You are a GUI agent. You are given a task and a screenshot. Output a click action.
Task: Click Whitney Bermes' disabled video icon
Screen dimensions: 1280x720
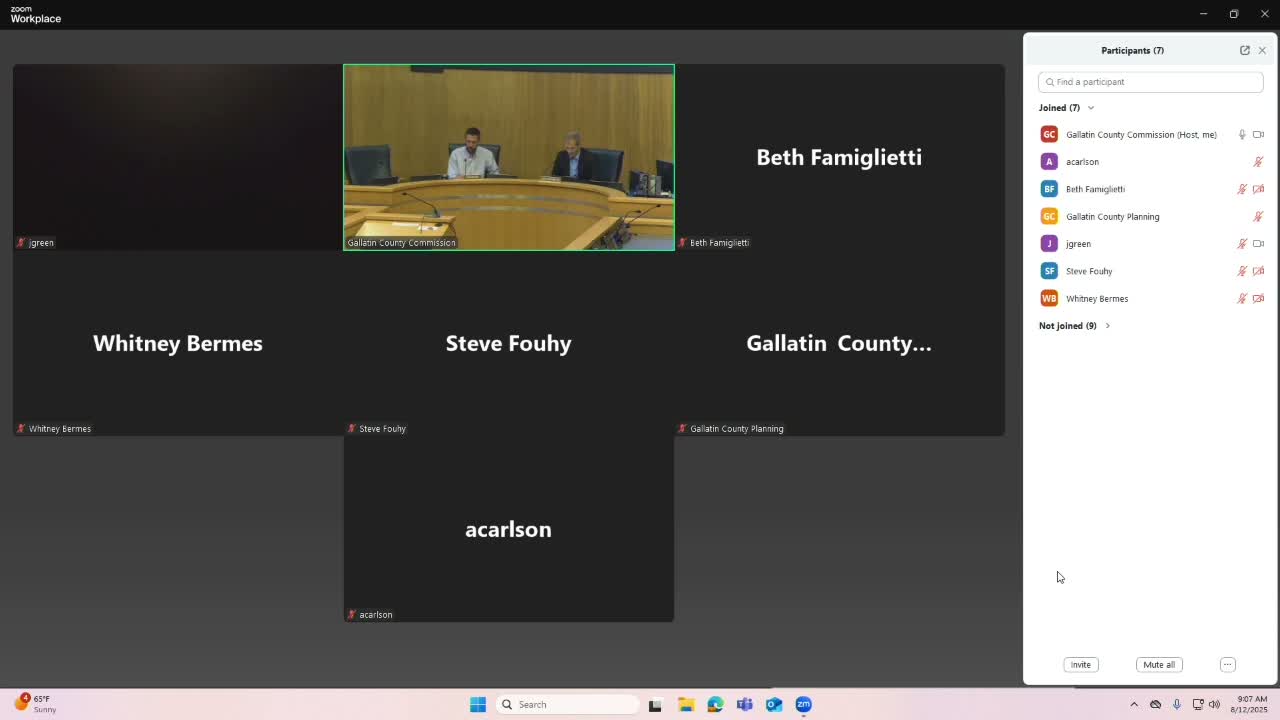point(1258,298)
